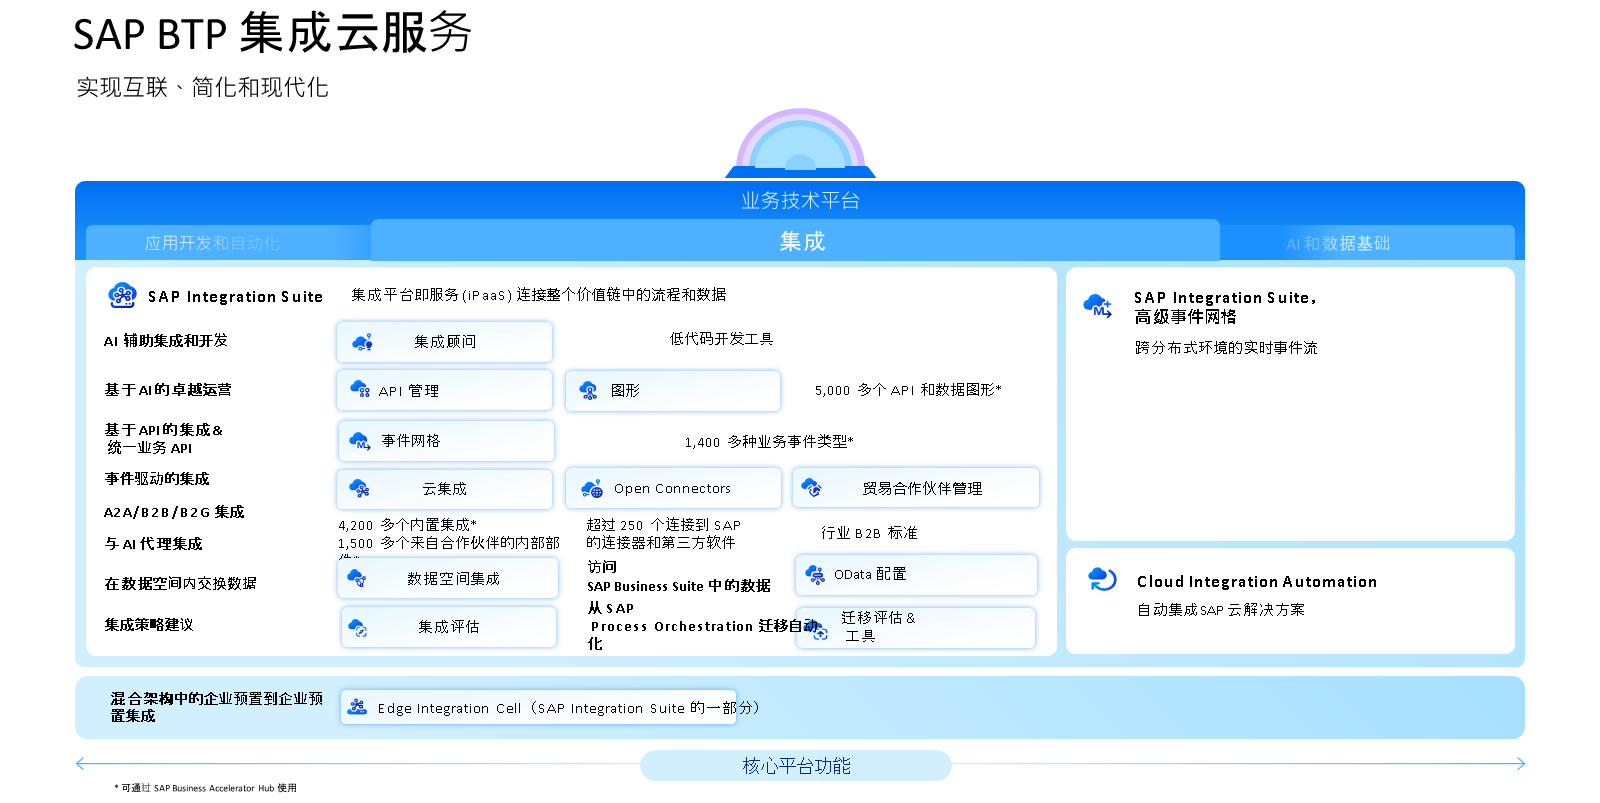Click 事件驱动的集成 label
Viewport: 1600px width, 803px height.
point(157,479)
